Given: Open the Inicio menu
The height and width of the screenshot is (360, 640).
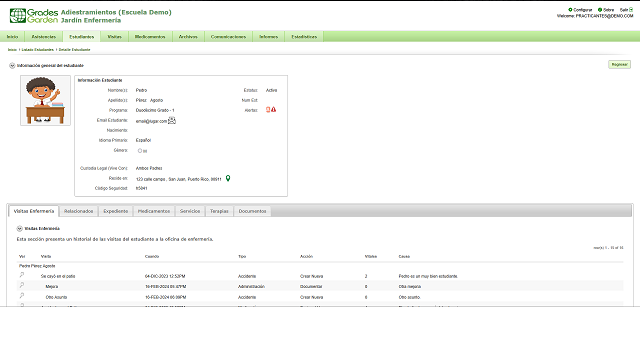Looking at the screenshot, I should tap(12, 37).
